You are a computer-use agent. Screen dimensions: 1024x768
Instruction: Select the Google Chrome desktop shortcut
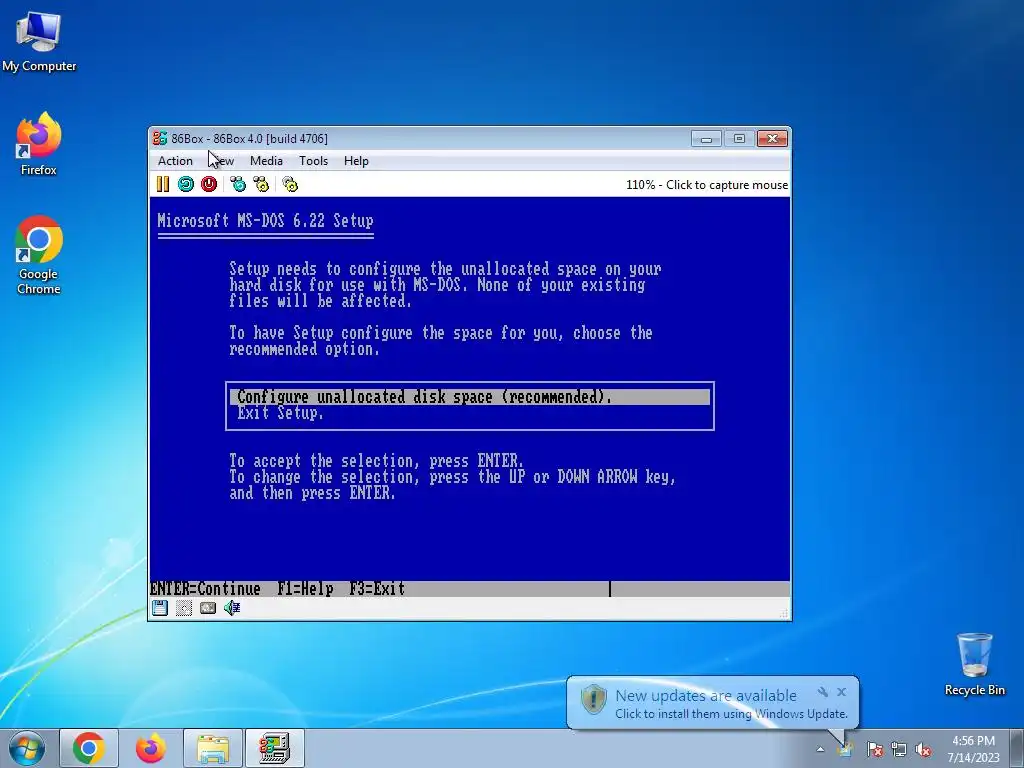click(x=39, y=255)
